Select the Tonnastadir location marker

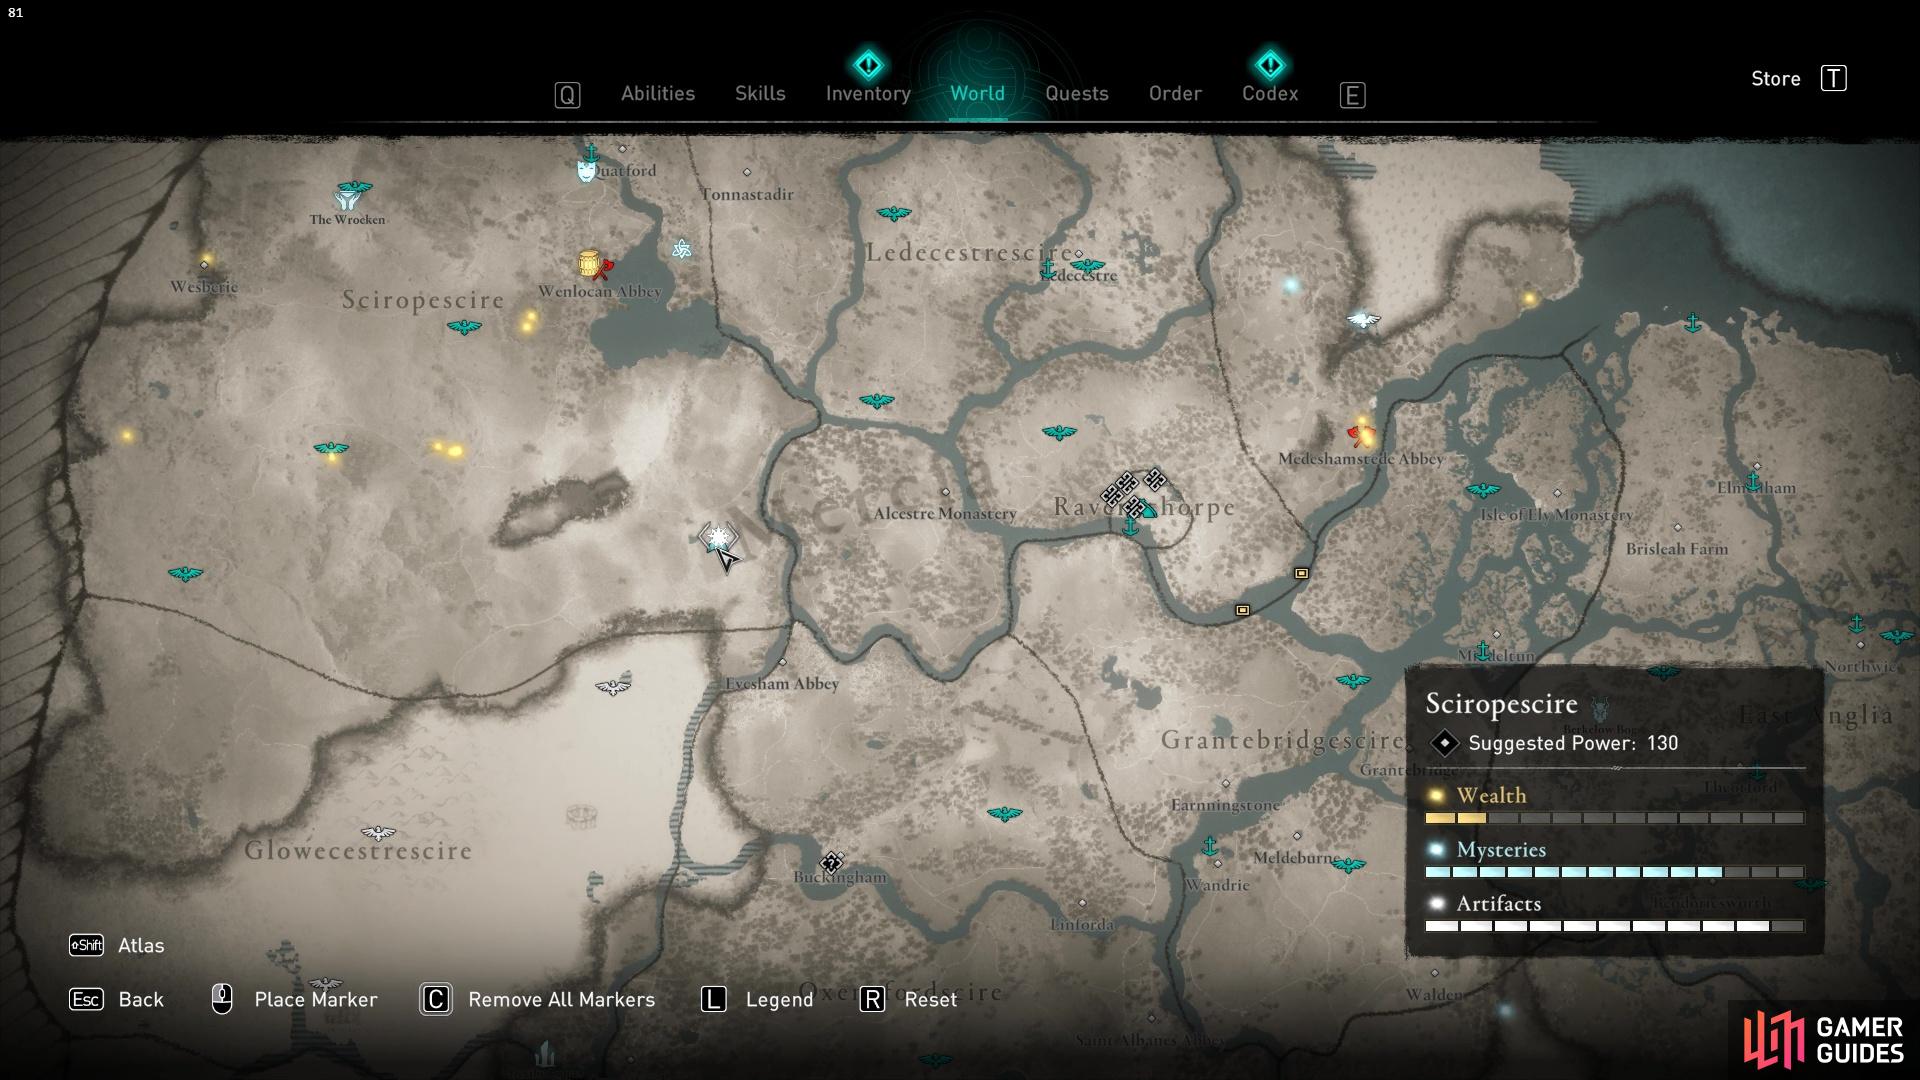(747, 173)
